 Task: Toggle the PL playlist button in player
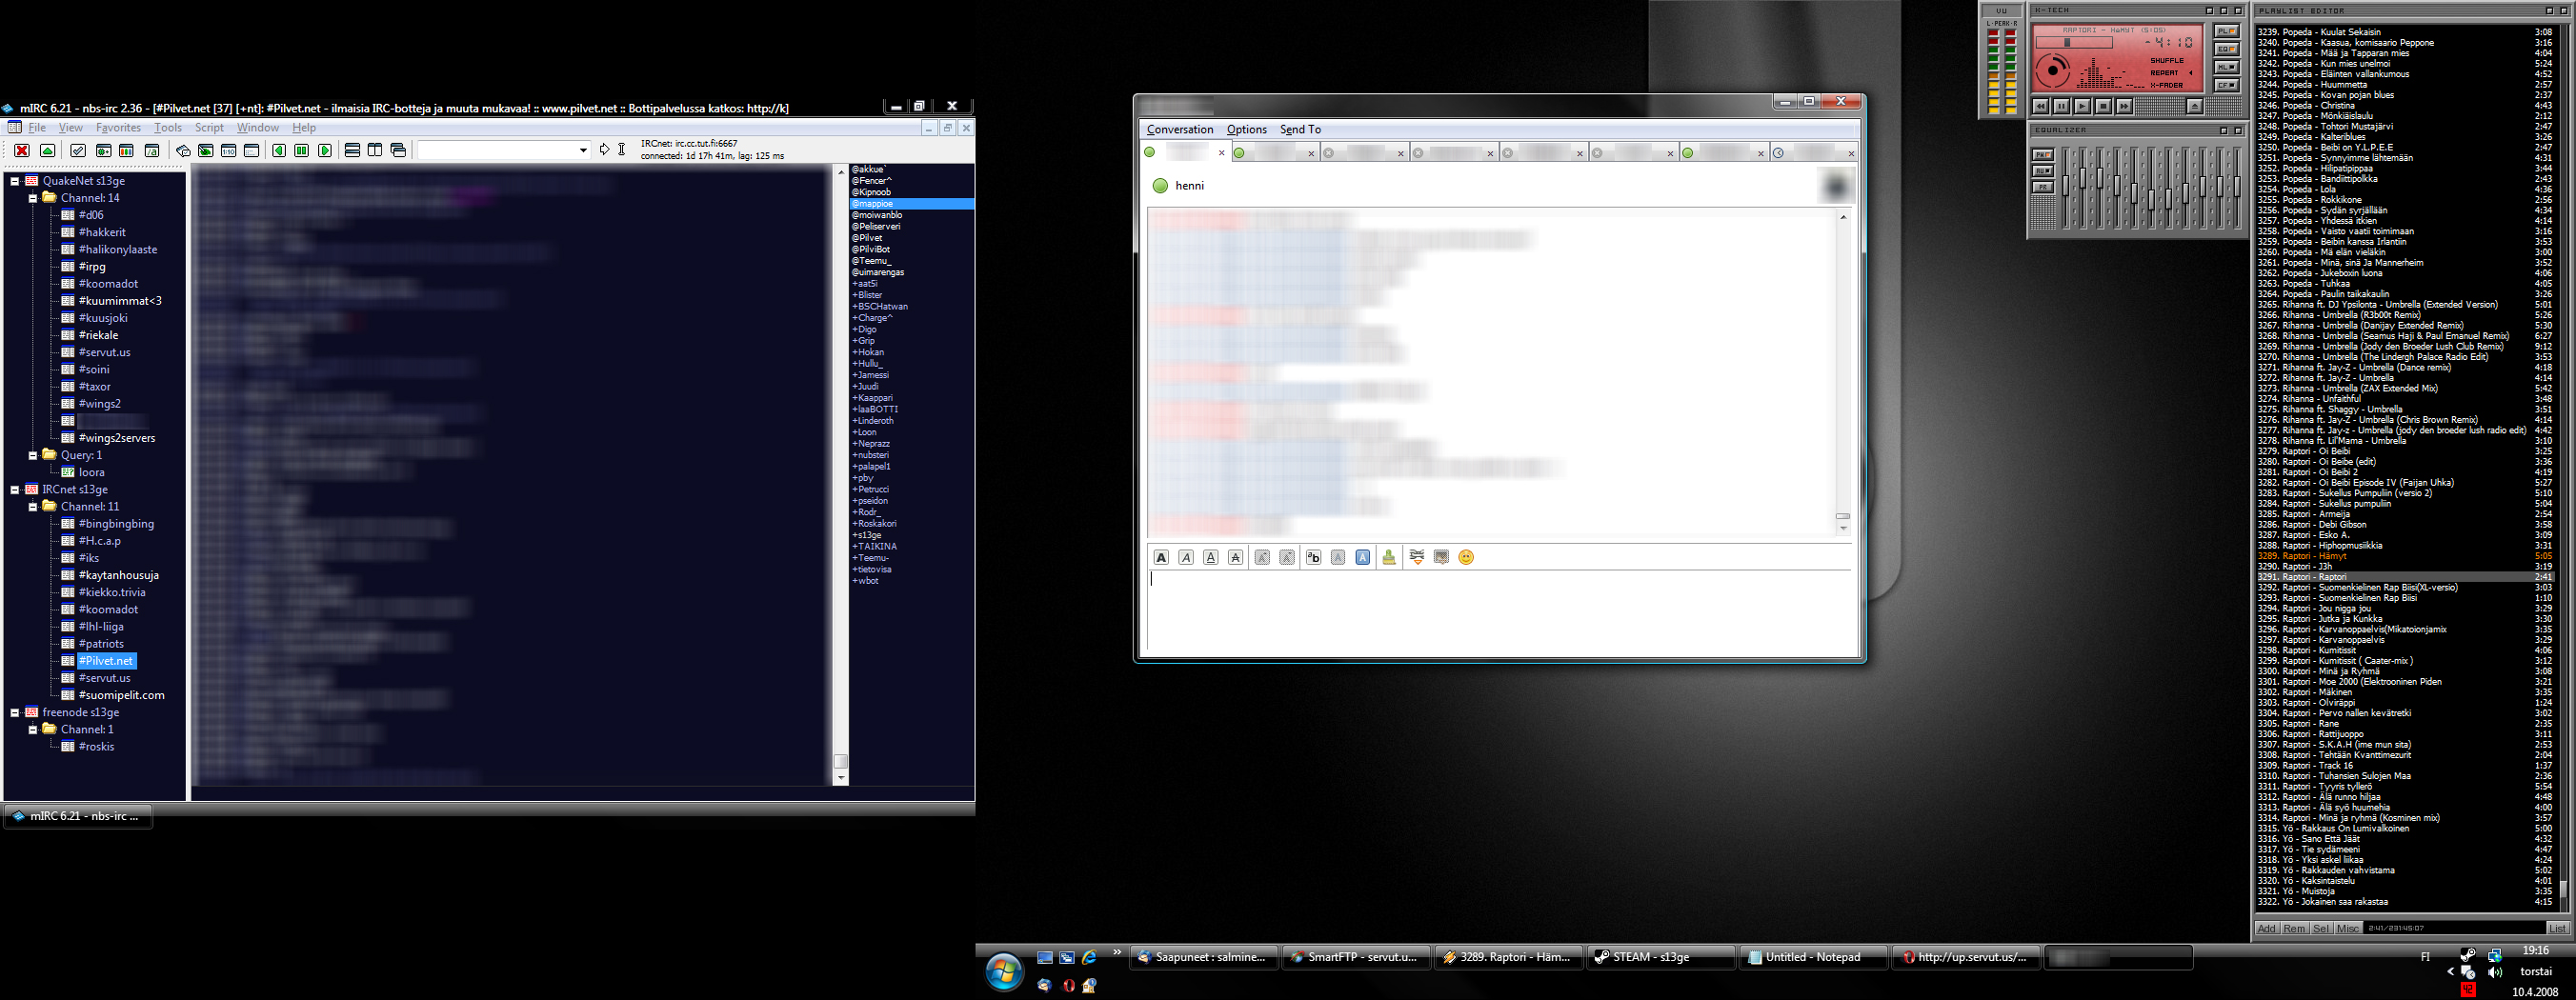[x=2227, y=32]
